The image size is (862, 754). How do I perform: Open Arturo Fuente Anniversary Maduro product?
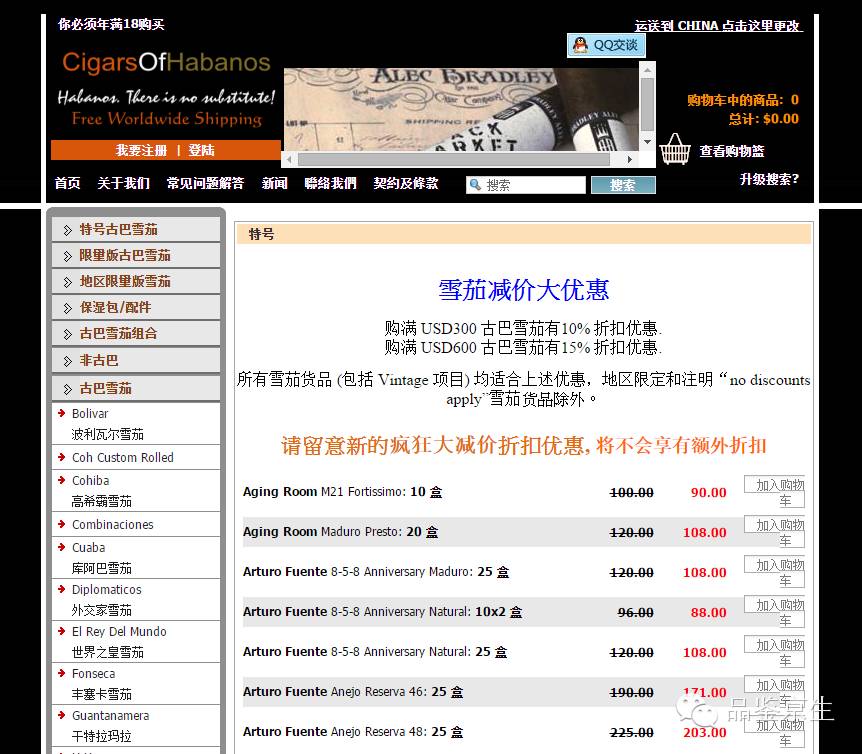click(376, 572)
